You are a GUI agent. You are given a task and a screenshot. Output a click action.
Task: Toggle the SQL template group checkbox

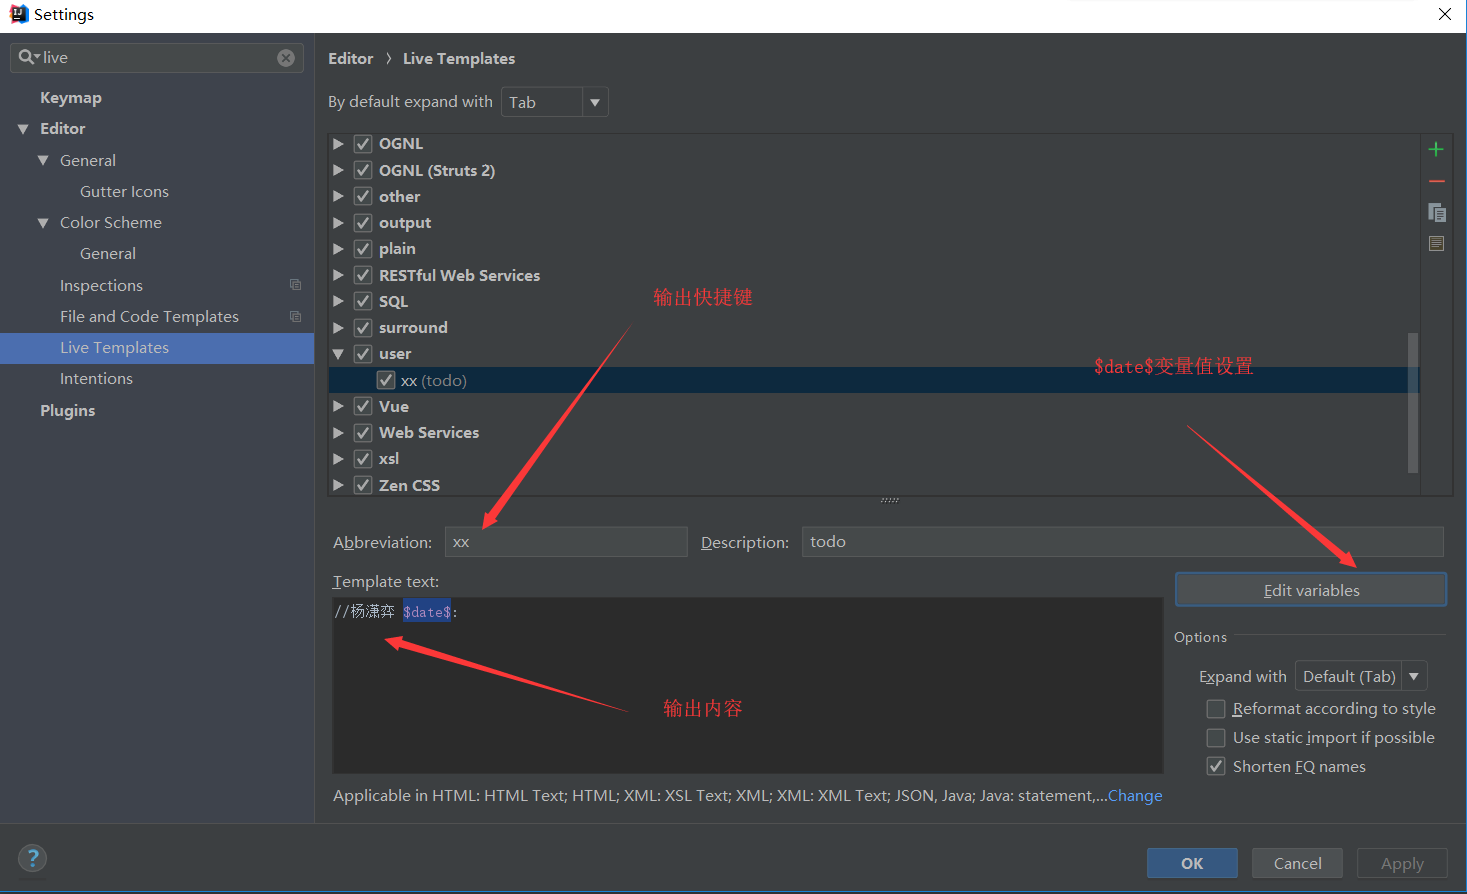(363, 301)
